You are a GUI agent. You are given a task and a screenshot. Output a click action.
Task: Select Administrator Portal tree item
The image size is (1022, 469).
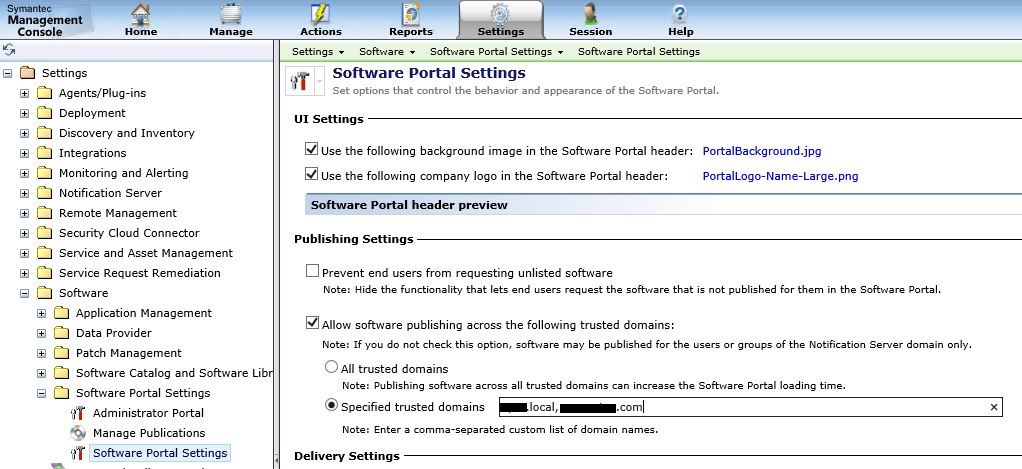tap(148, 413)
